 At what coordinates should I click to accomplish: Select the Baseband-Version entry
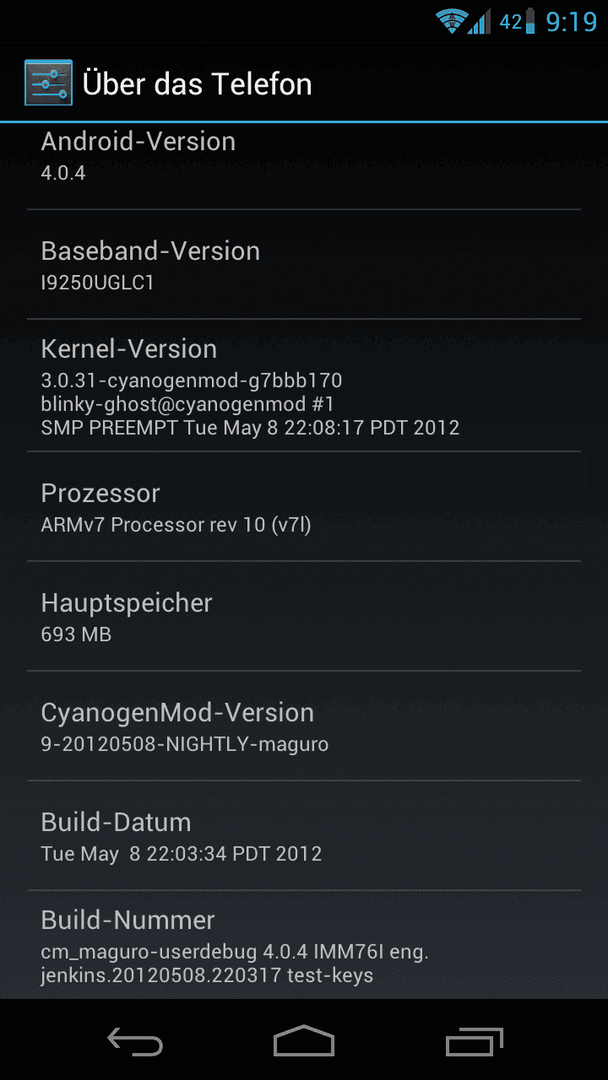pyautogui.click(x=304, y=264)
